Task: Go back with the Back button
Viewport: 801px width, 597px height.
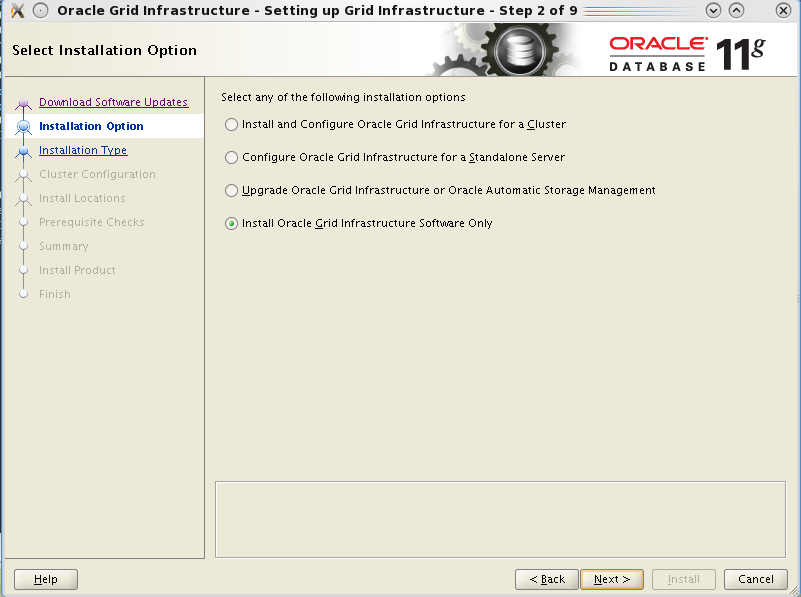Action: [547, 579]
